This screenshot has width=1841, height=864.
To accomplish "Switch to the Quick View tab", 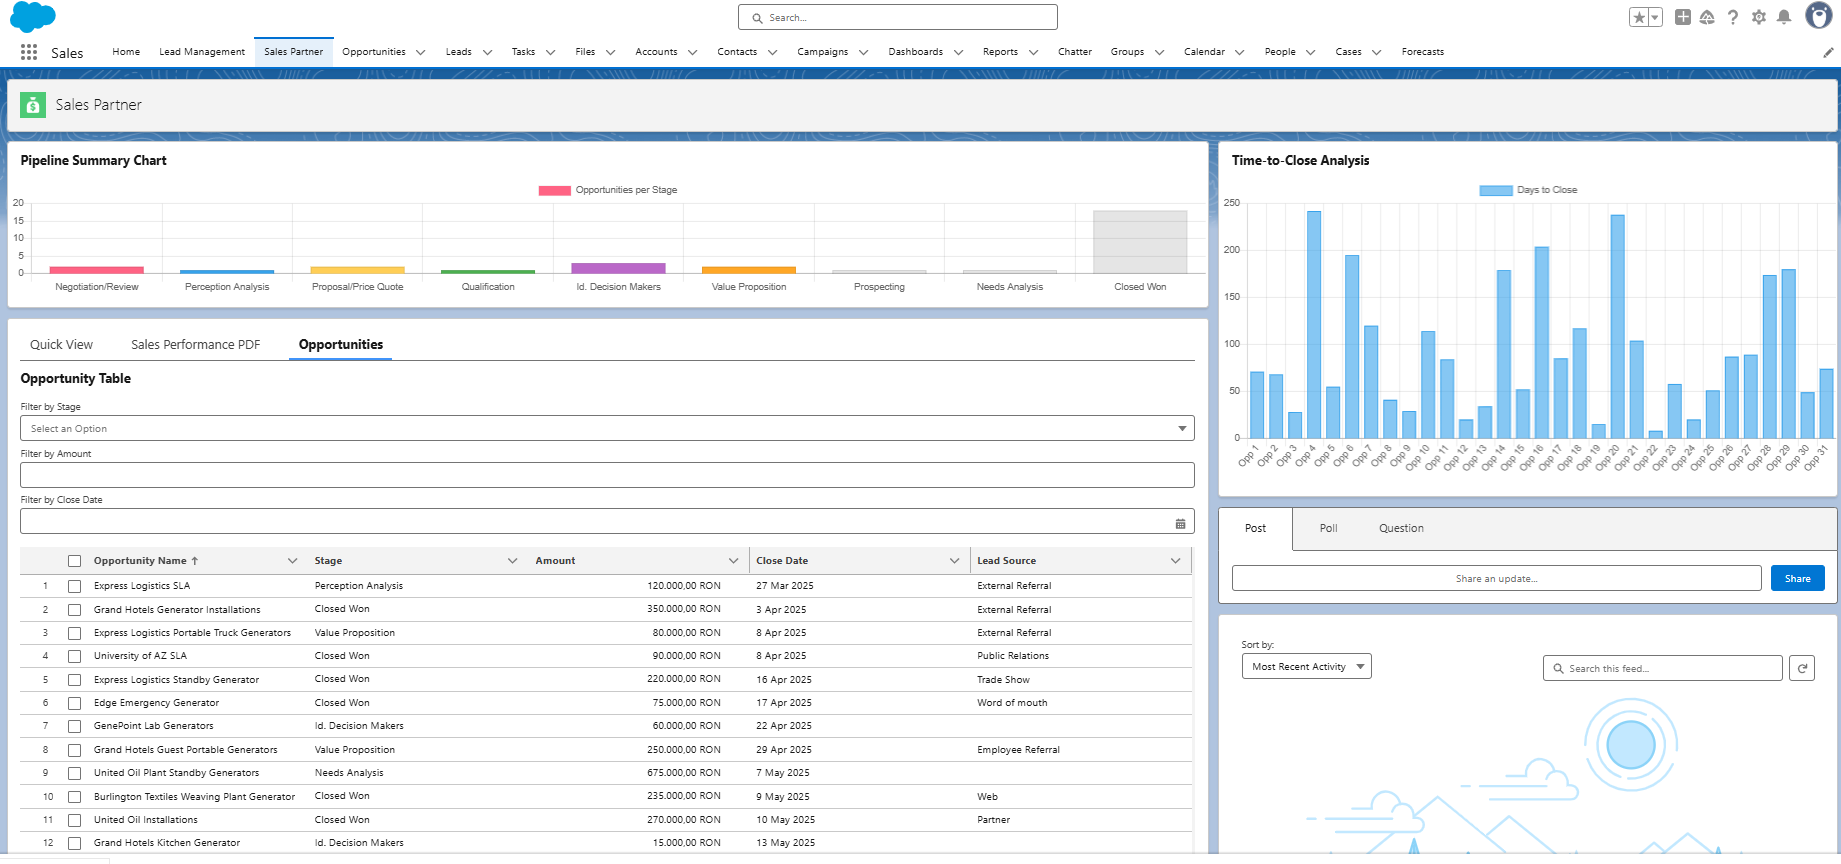I will [x=61, y=345].
